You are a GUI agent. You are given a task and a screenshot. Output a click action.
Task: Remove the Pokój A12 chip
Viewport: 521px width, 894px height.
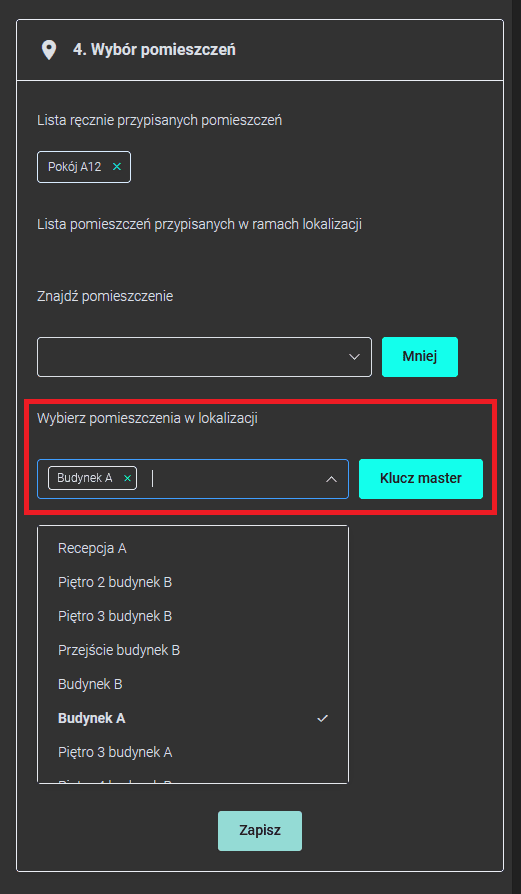click(x=117, y=166)
